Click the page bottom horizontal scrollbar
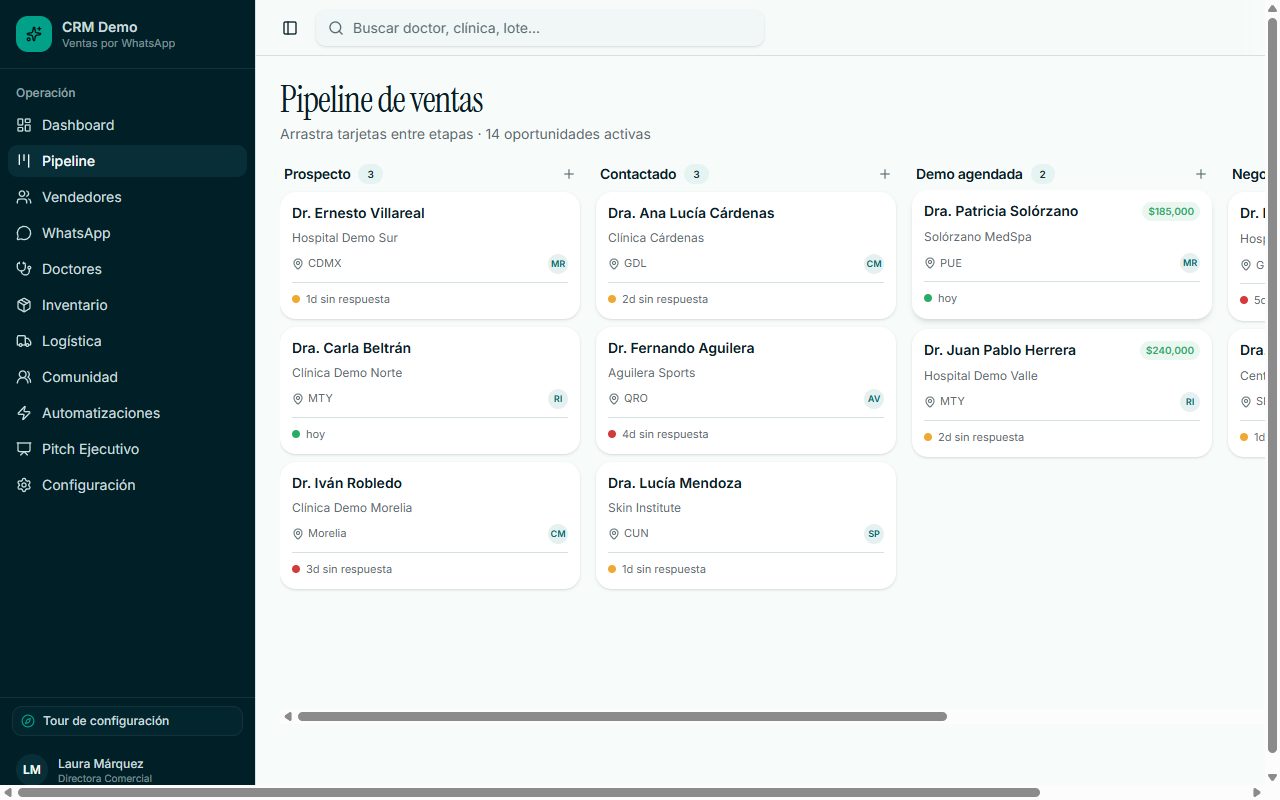The image size is (1280, 800). pyautogui.click(x=528, y=792)
